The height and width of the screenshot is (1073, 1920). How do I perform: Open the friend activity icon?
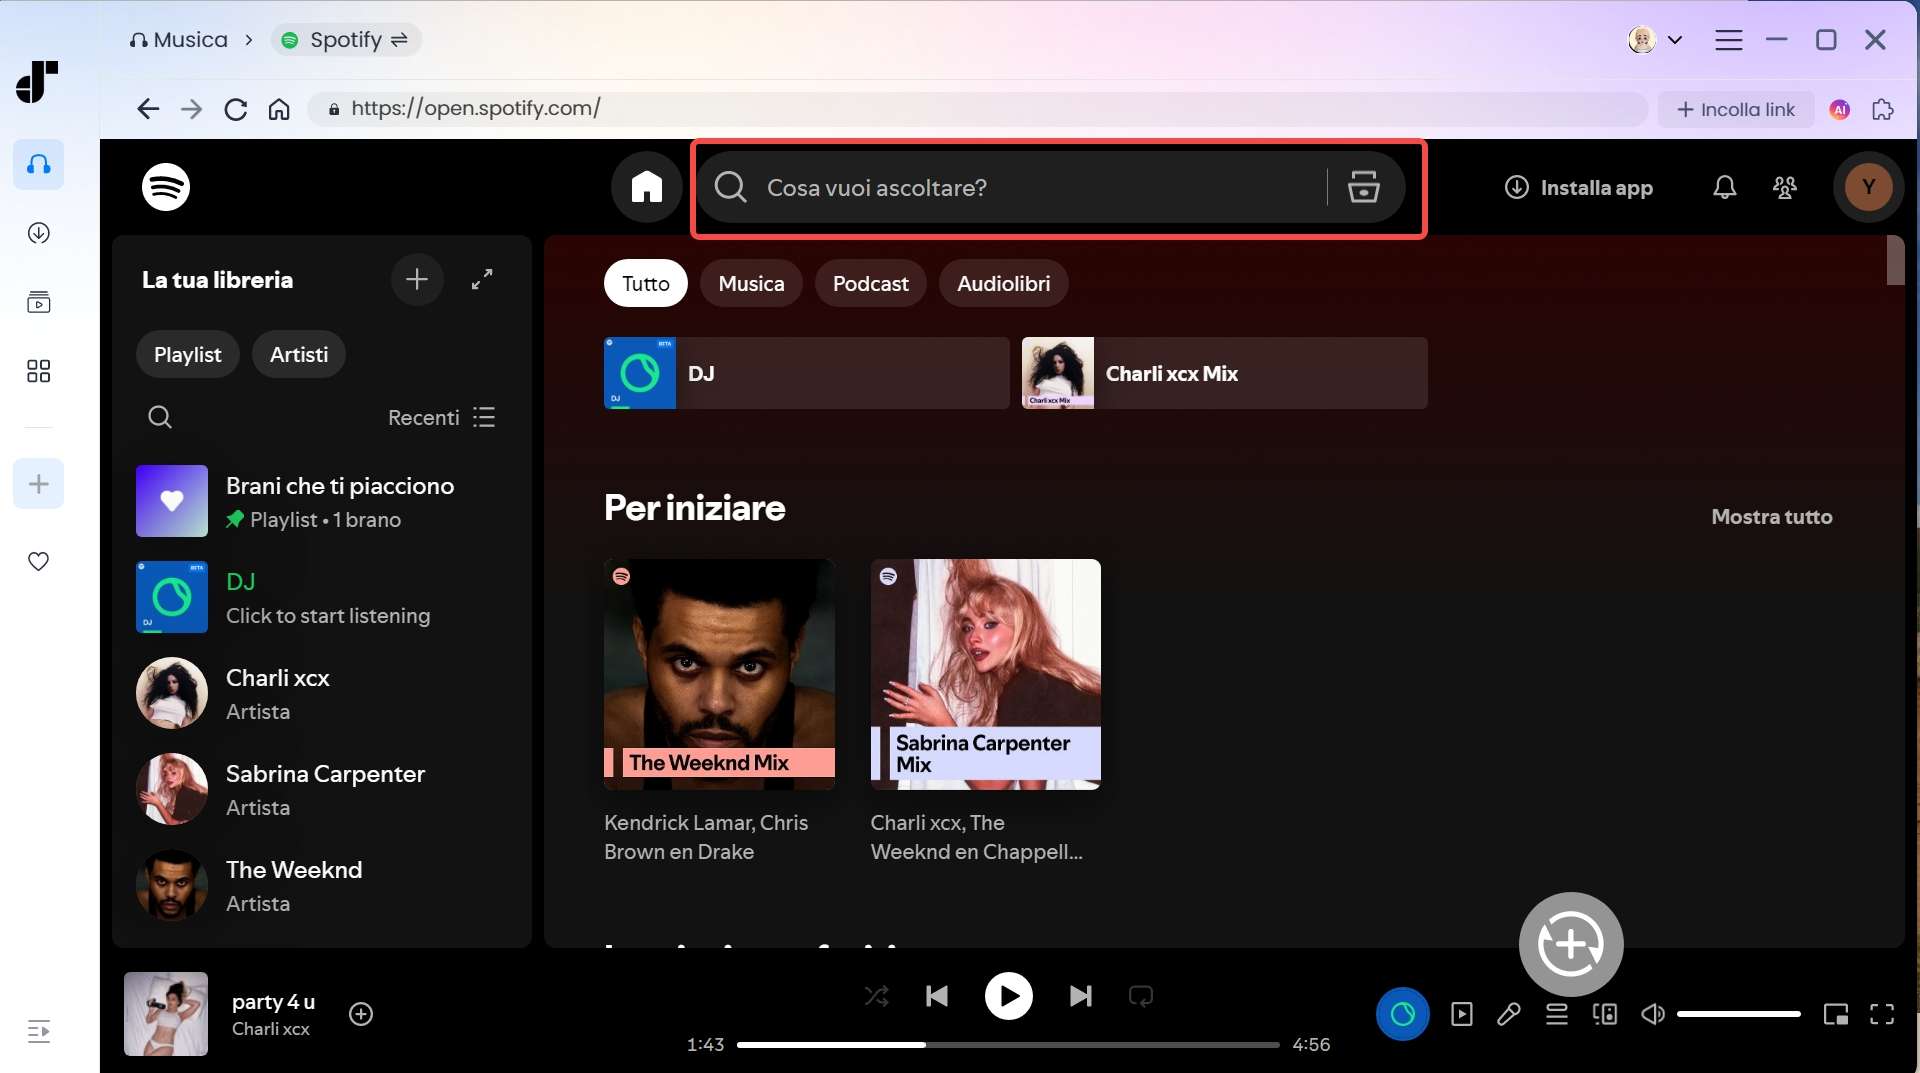pyautogui.click(x=1785, y=187)
